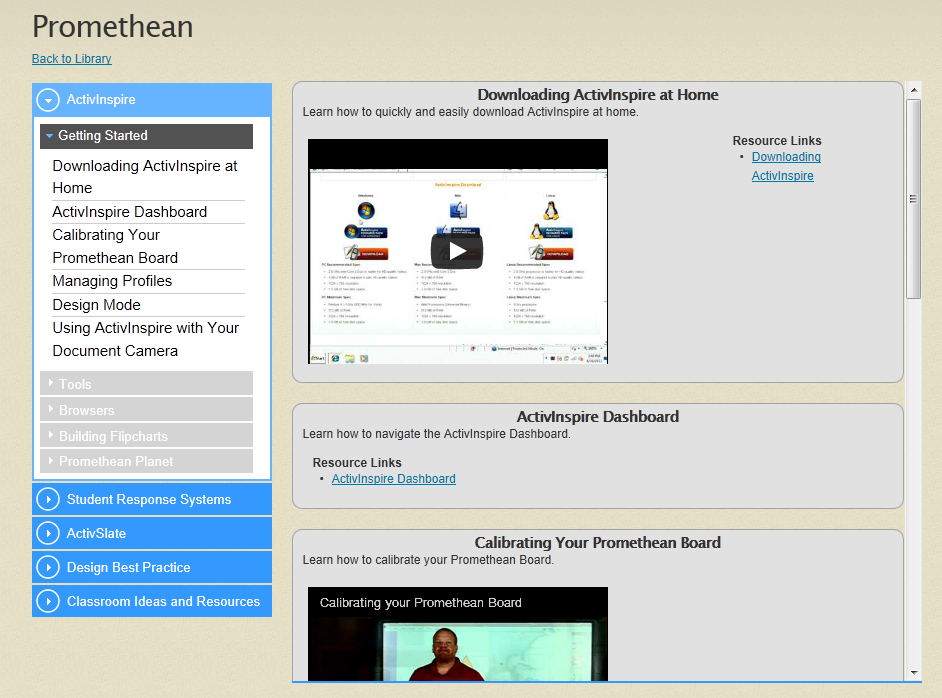Select Managing Profiles in the sidebar
The height and width of the screenshot is (698, 942).
(x=112, y=281)
